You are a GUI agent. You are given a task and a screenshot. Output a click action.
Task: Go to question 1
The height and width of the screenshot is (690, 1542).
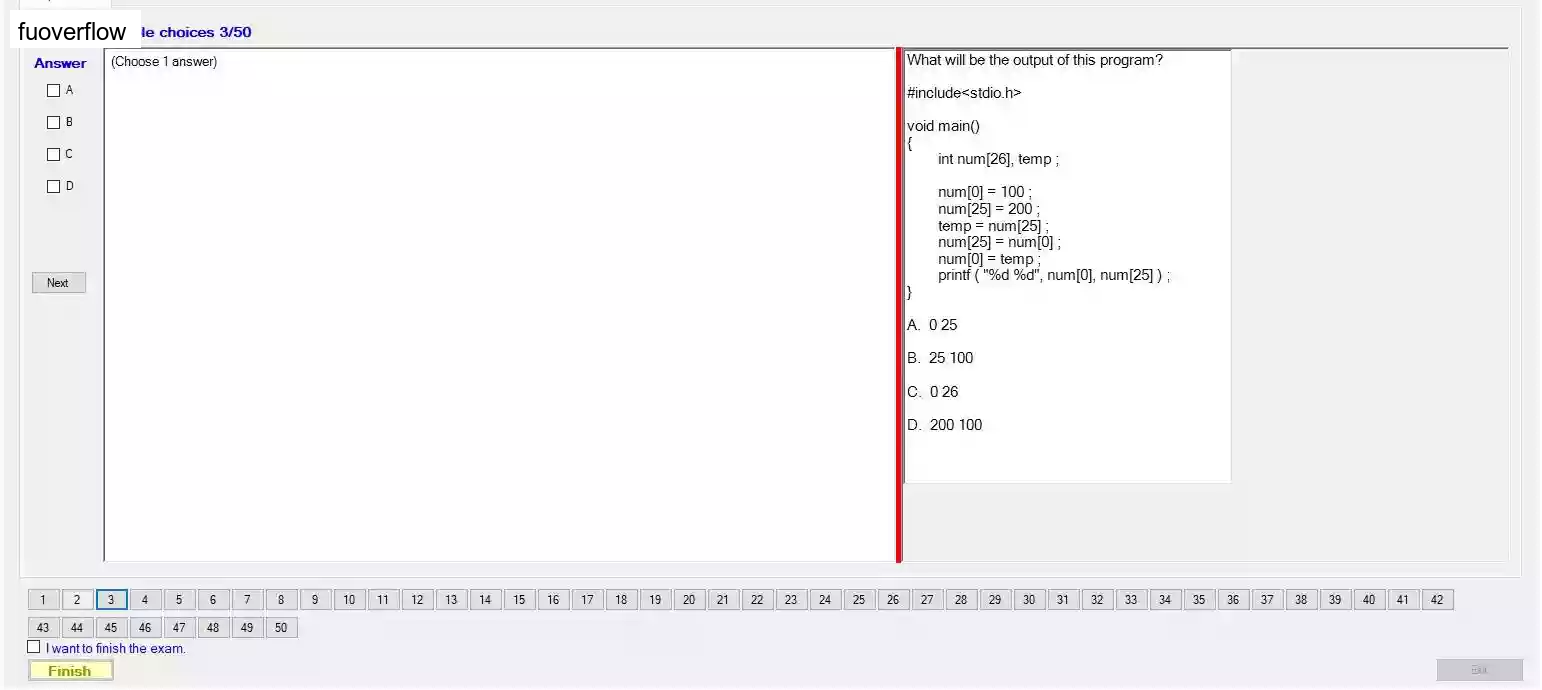click(43, 600)
